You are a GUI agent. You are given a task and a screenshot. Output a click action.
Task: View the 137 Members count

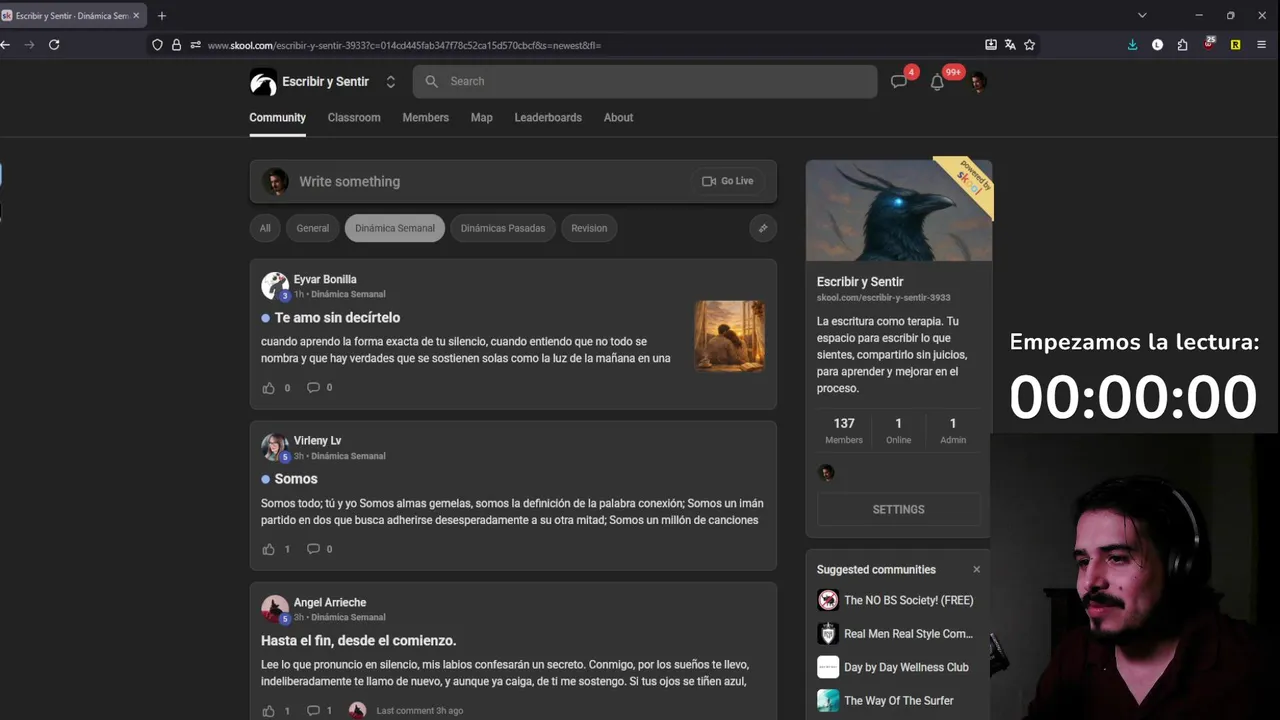(844, 430)
